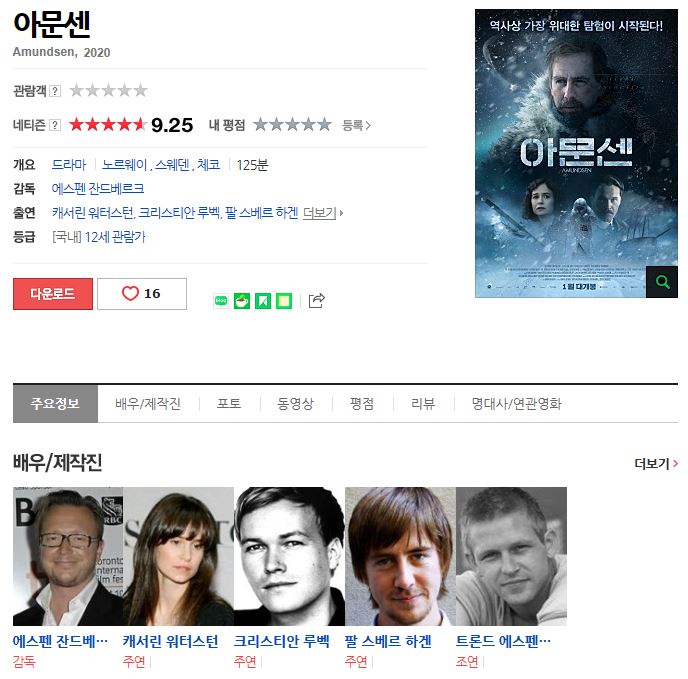The height and width of the screenshot is (679, 688).
Task: Open the 동영상 tab
Action: 295,403
